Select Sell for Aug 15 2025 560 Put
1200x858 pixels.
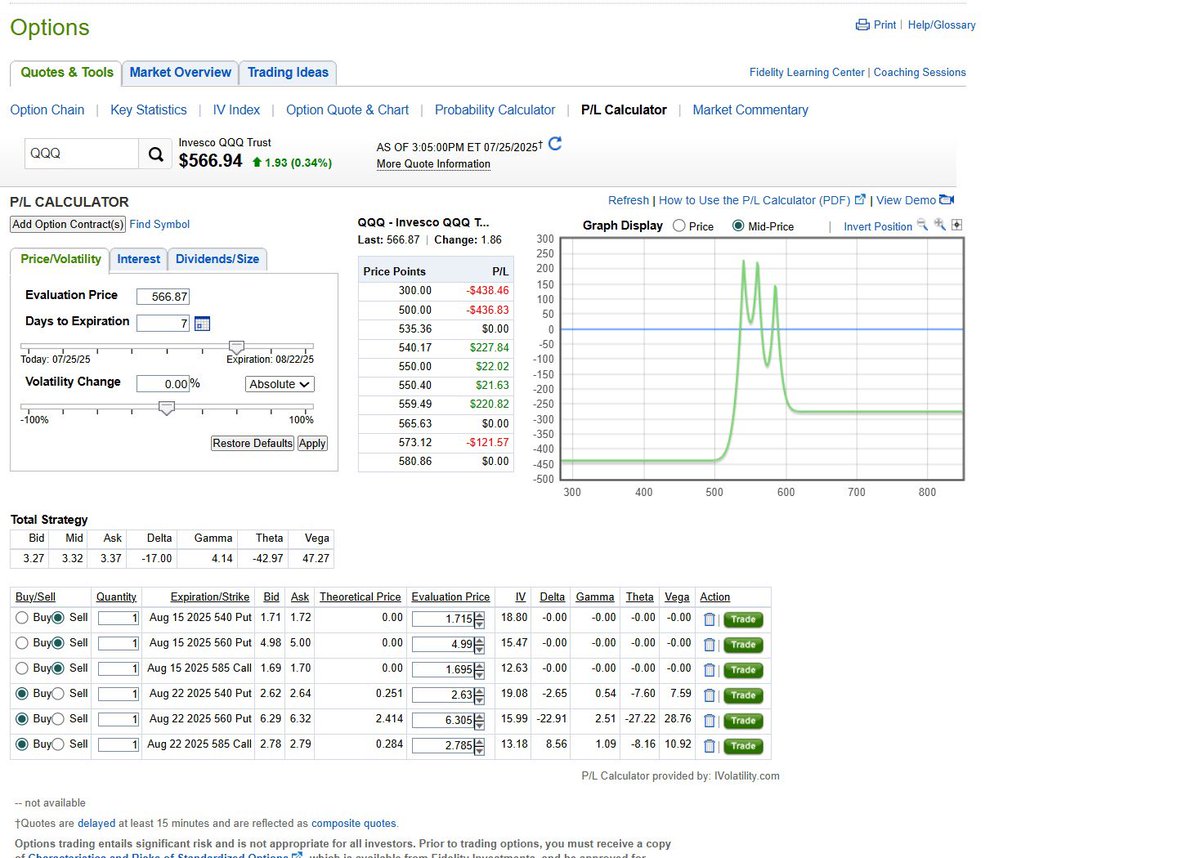57,643
